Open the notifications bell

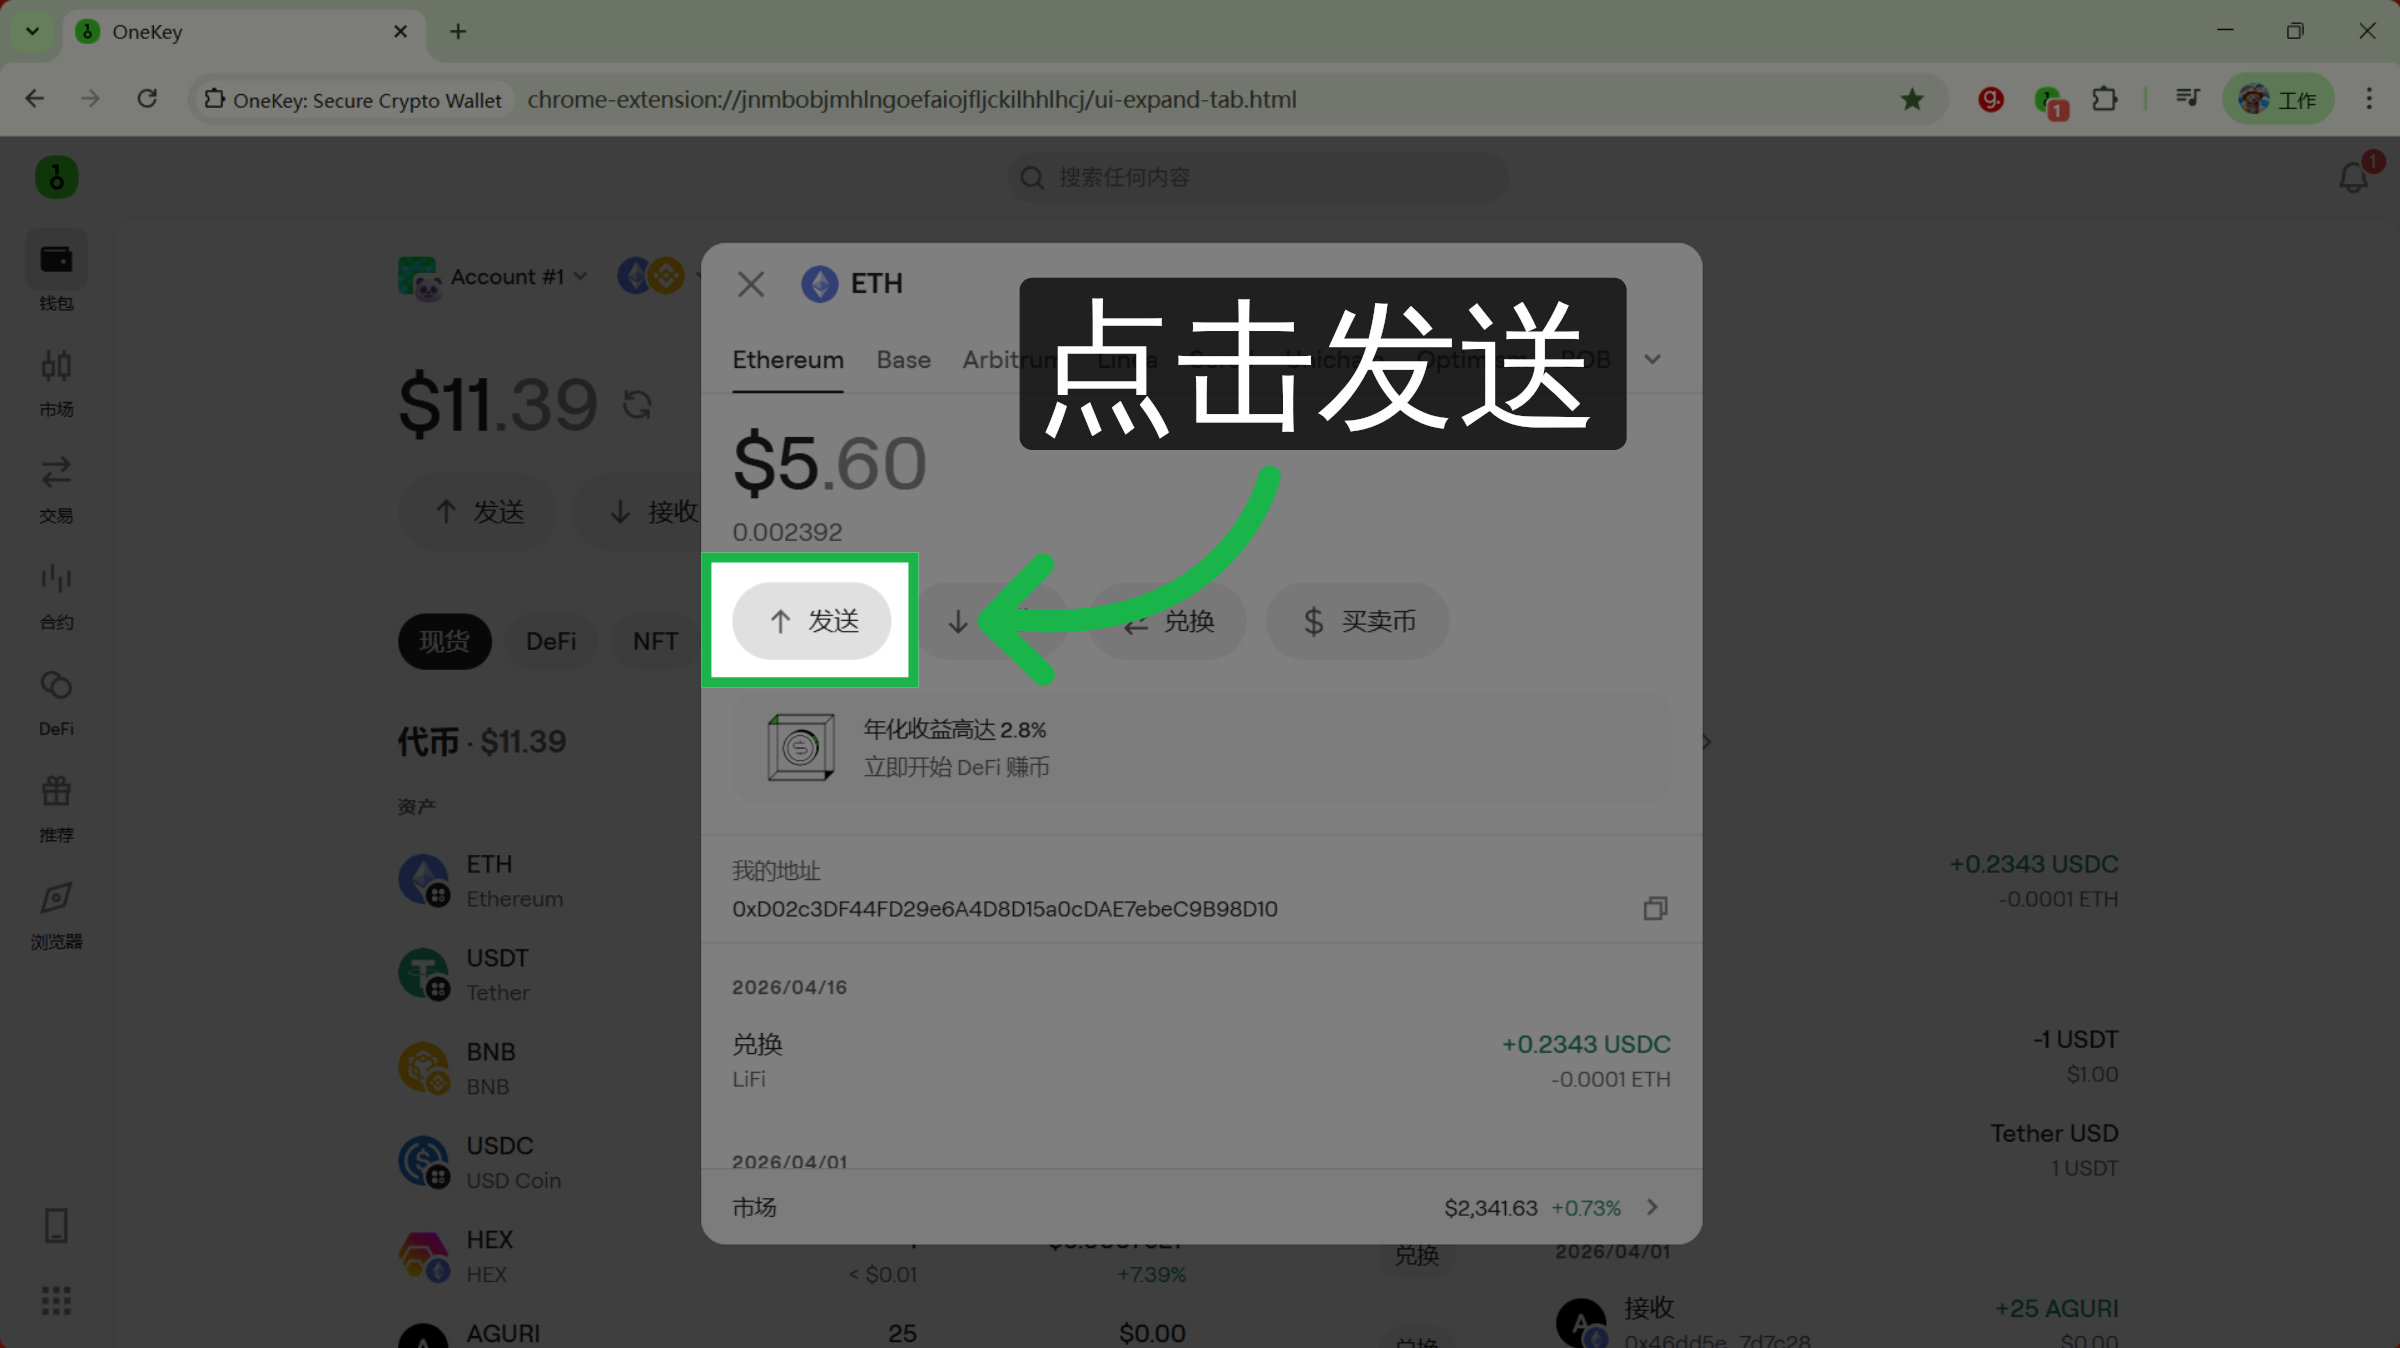pyautogui.click(x=2353, y=178)
